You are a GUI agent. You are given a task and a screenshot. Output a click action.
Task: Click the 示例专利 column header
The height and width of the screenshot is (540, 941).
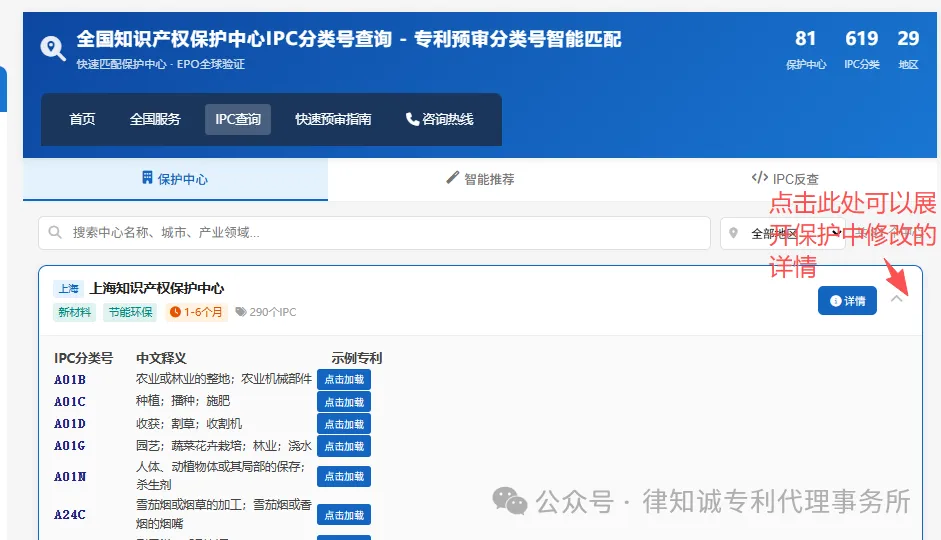tap(356, 358)
